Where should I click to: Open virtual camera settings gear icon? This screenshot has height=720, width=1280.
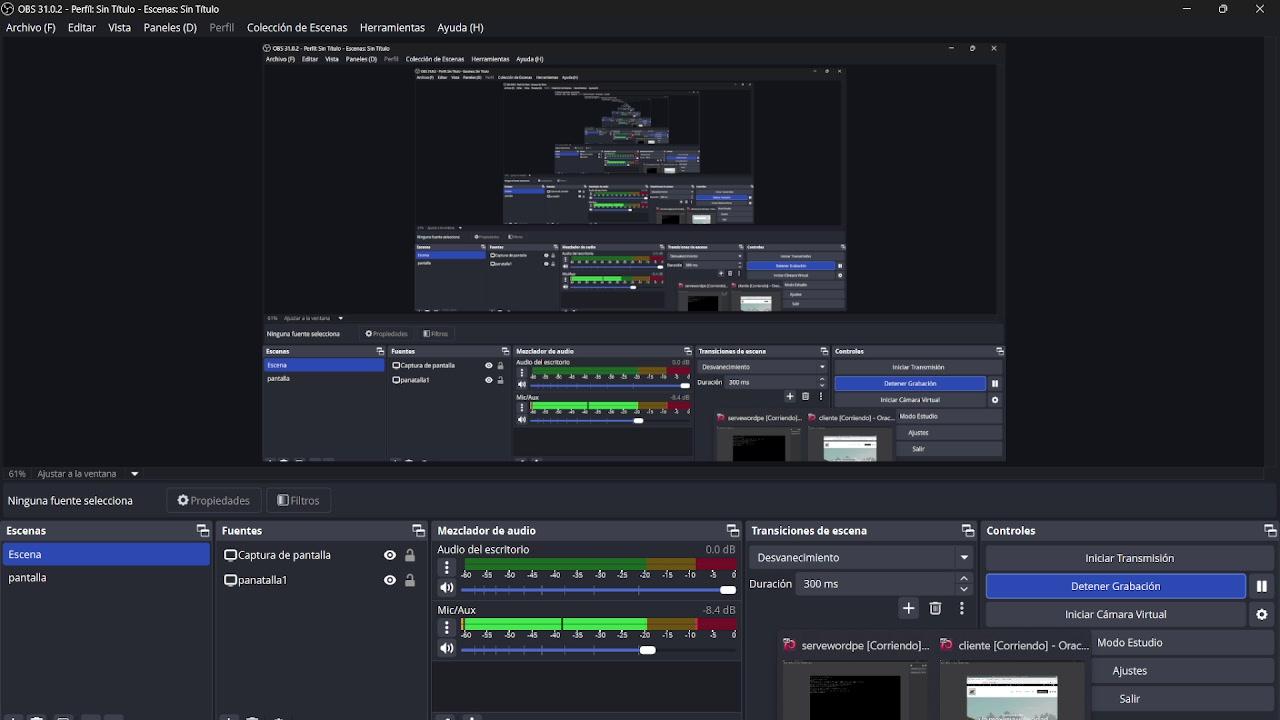click(1261, 614)
